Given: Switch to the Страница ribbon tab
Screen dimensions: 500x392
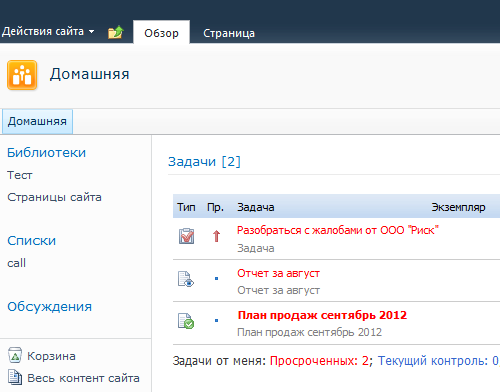Looking at the screenshot, I should [229, 33].
